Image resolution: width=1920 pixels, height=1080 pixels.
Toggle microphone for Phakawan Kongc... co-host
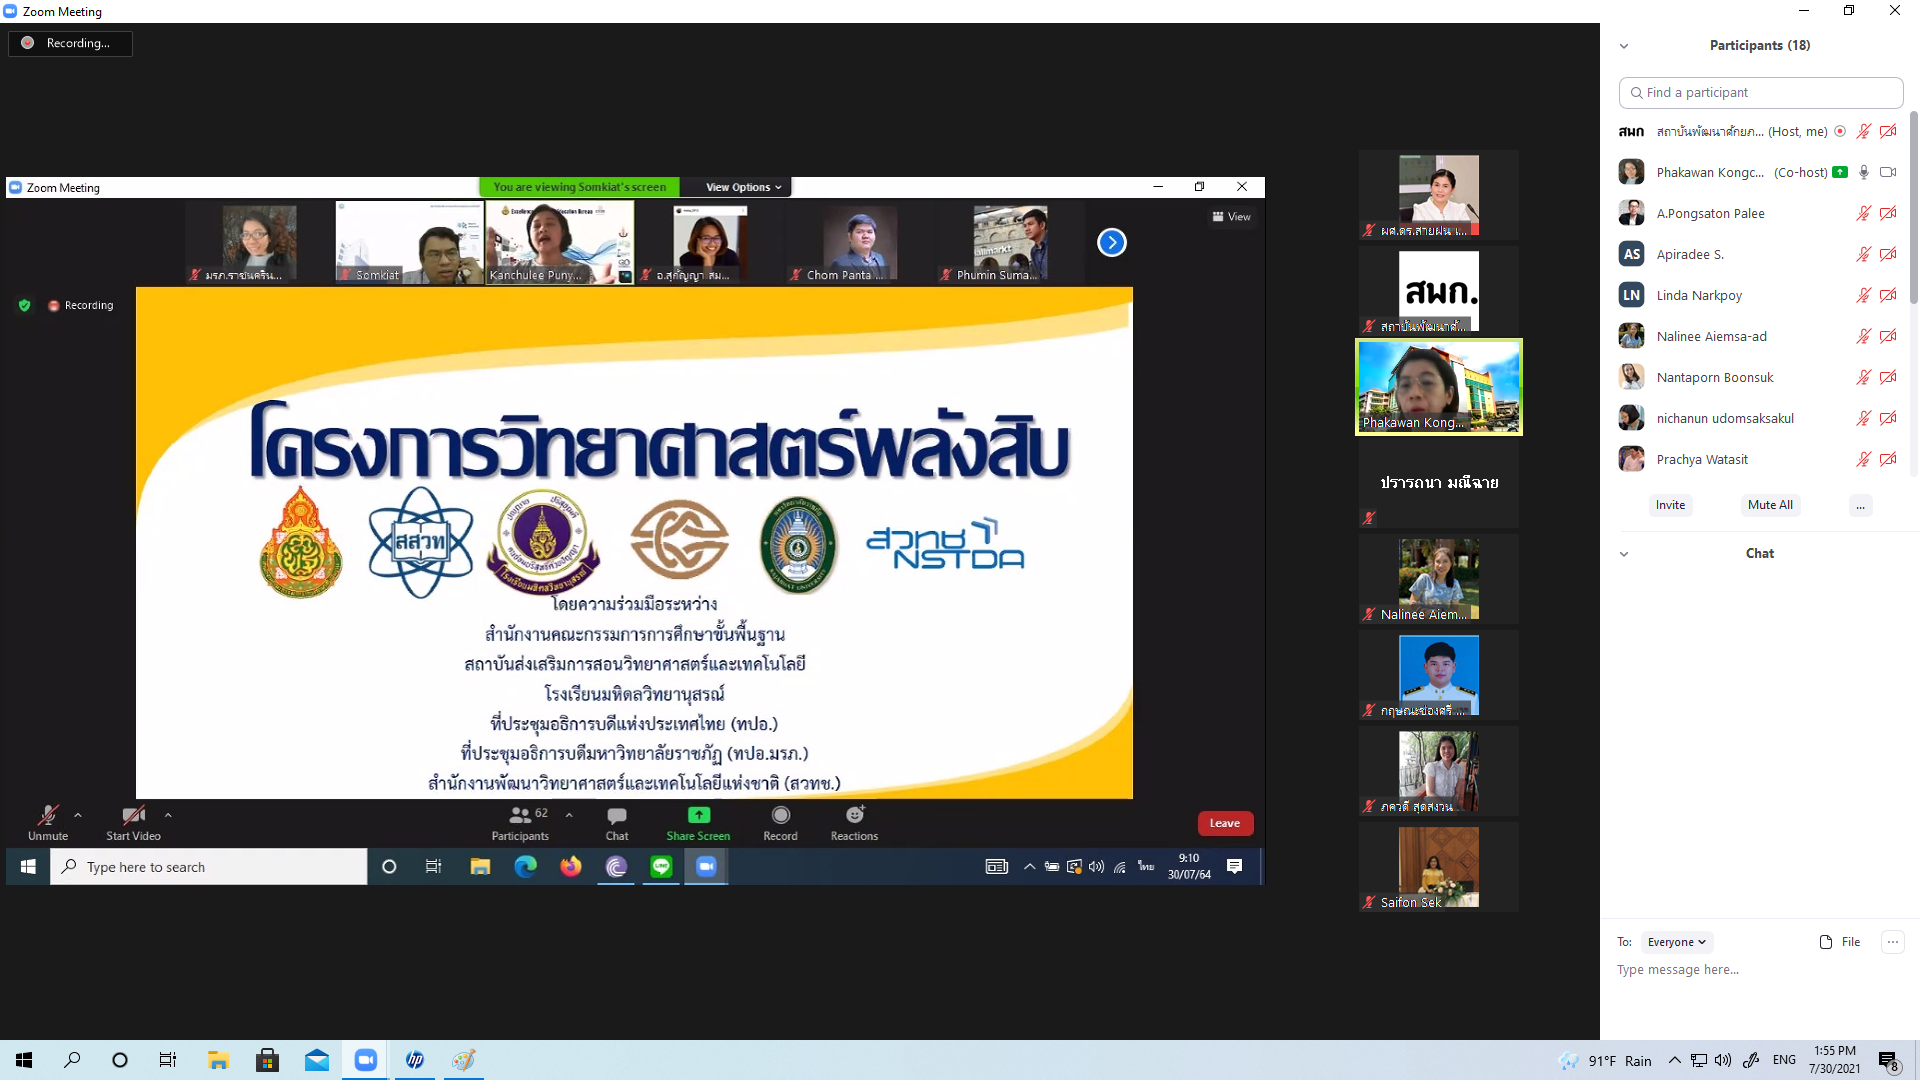coord(1864,173)
